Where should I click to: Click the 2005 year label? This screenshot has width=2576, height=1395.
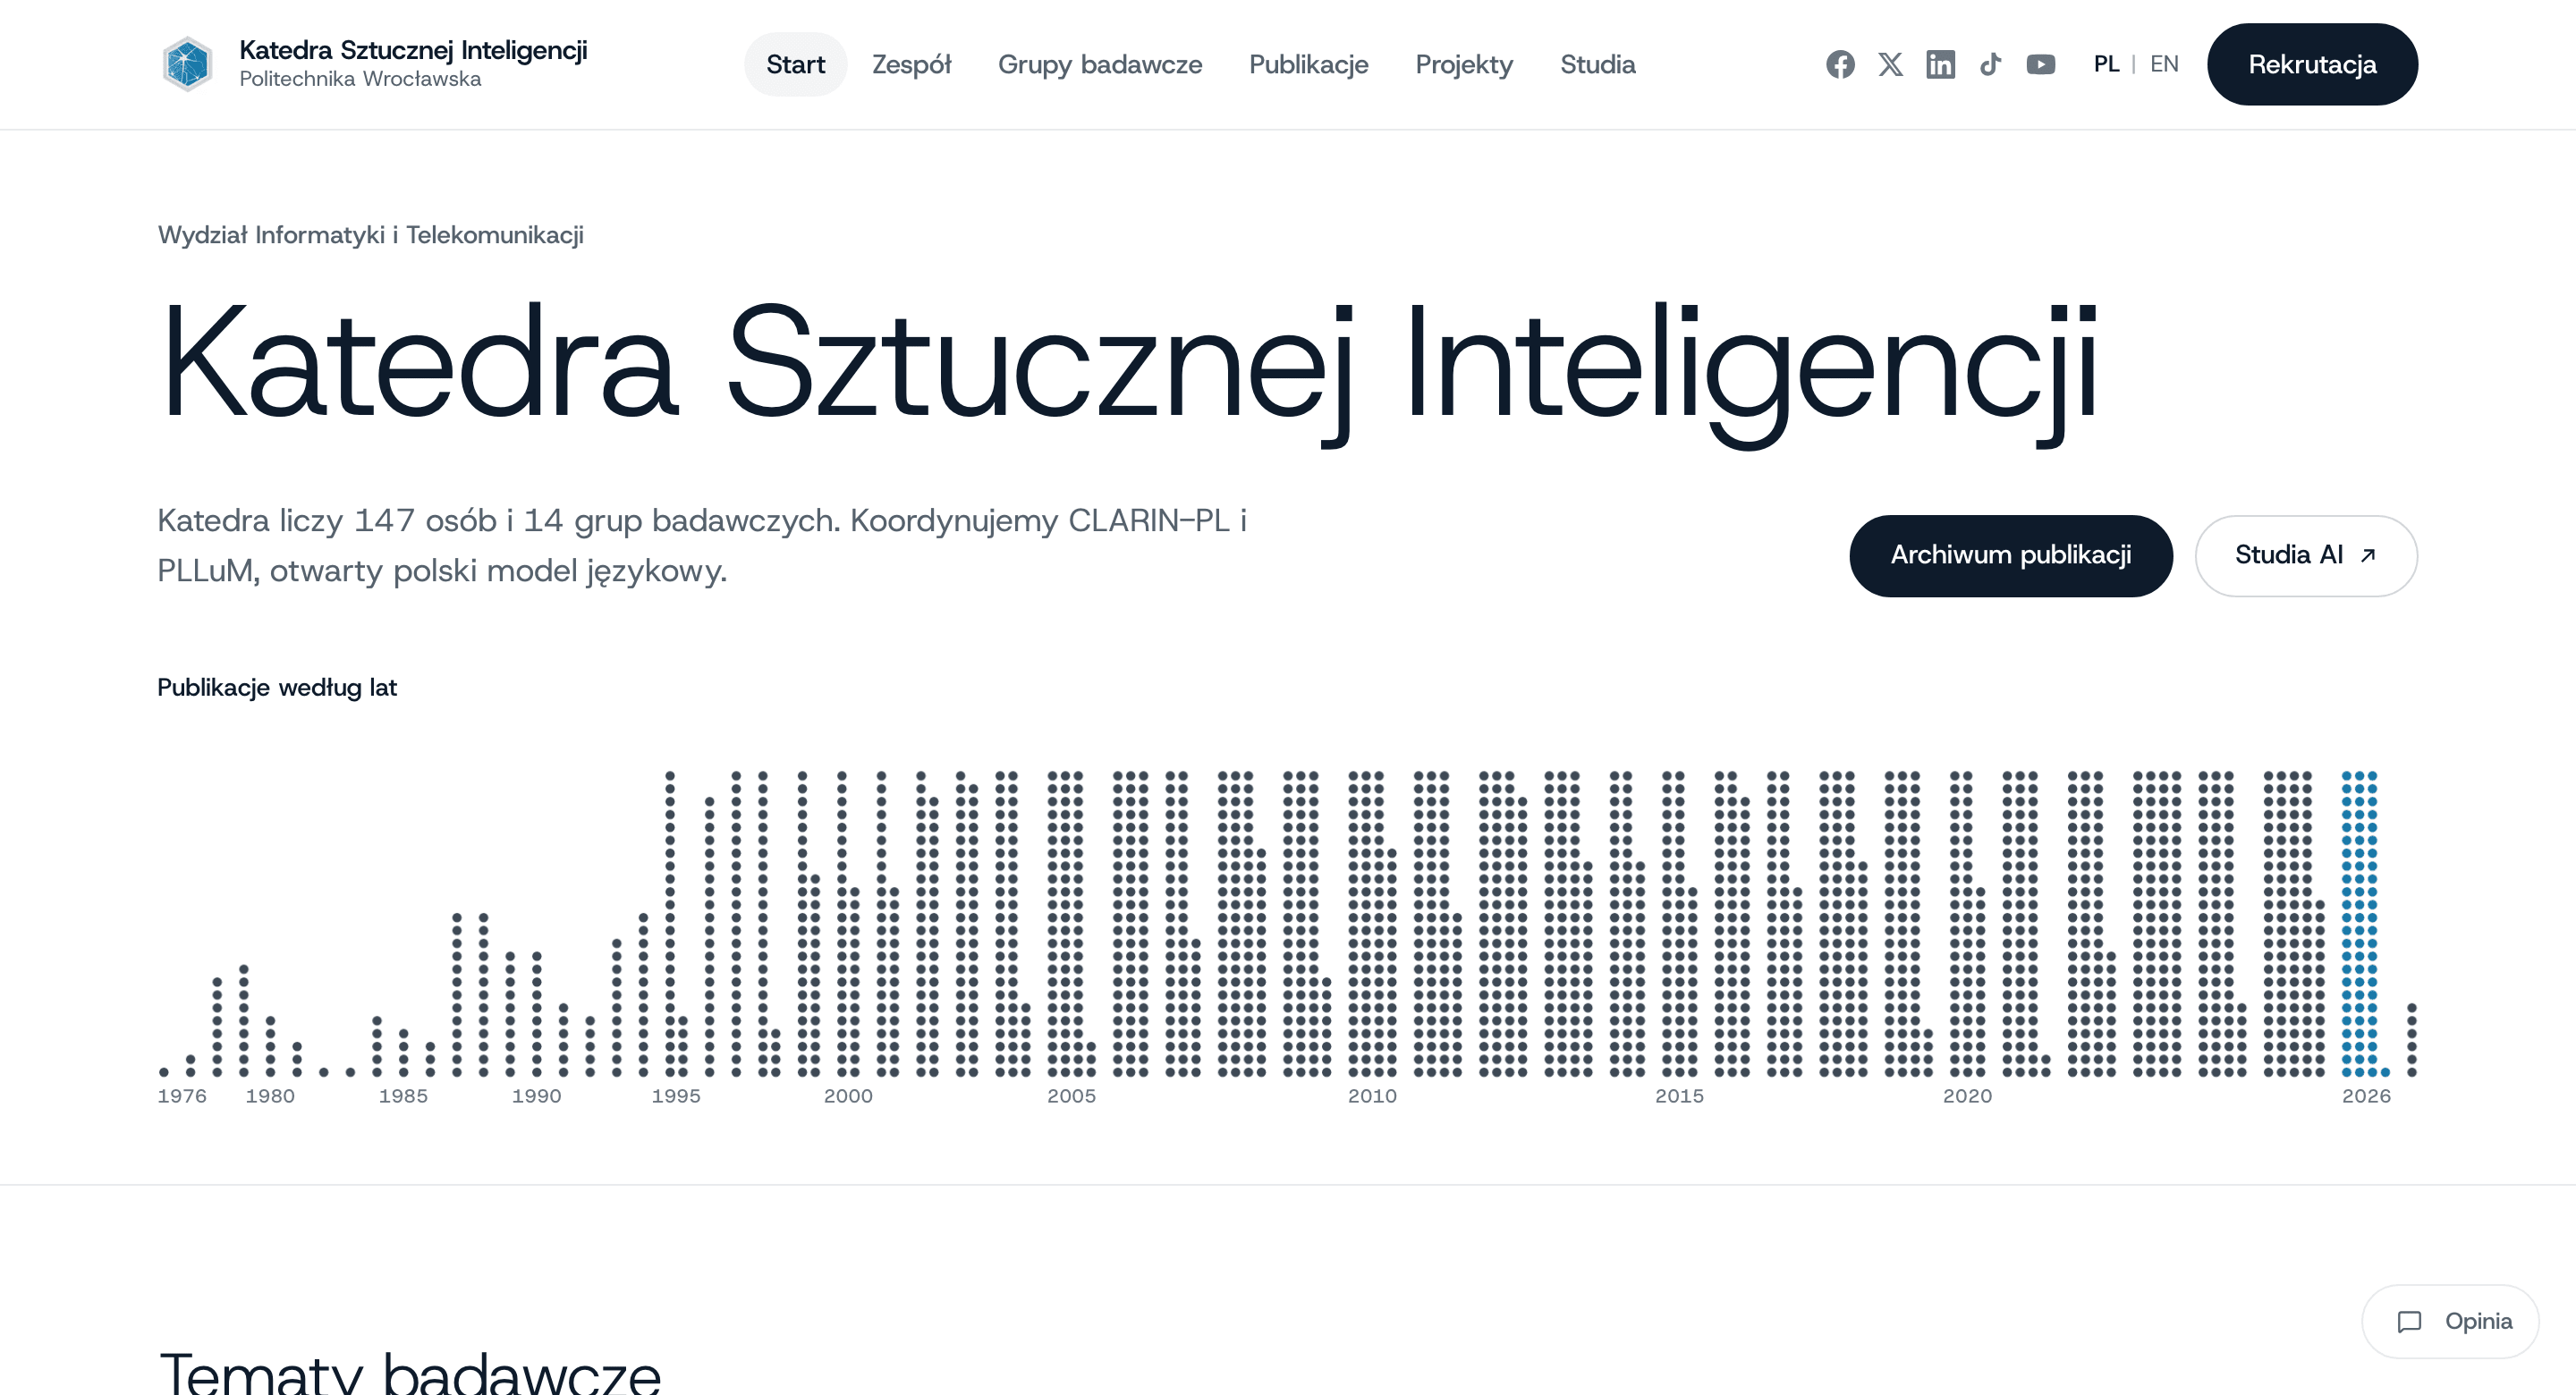[1071, 1096]
